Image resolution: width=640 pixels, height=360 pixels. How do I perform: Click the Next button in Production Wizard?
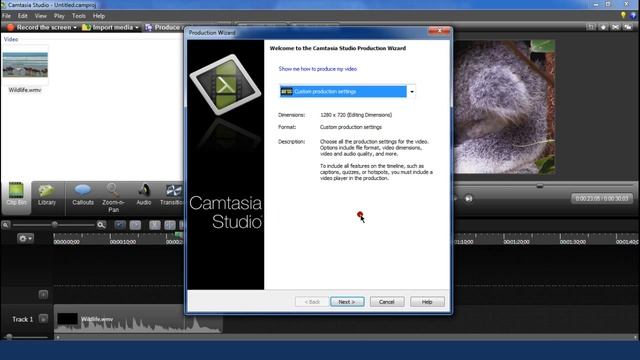(x=347, y=302)
